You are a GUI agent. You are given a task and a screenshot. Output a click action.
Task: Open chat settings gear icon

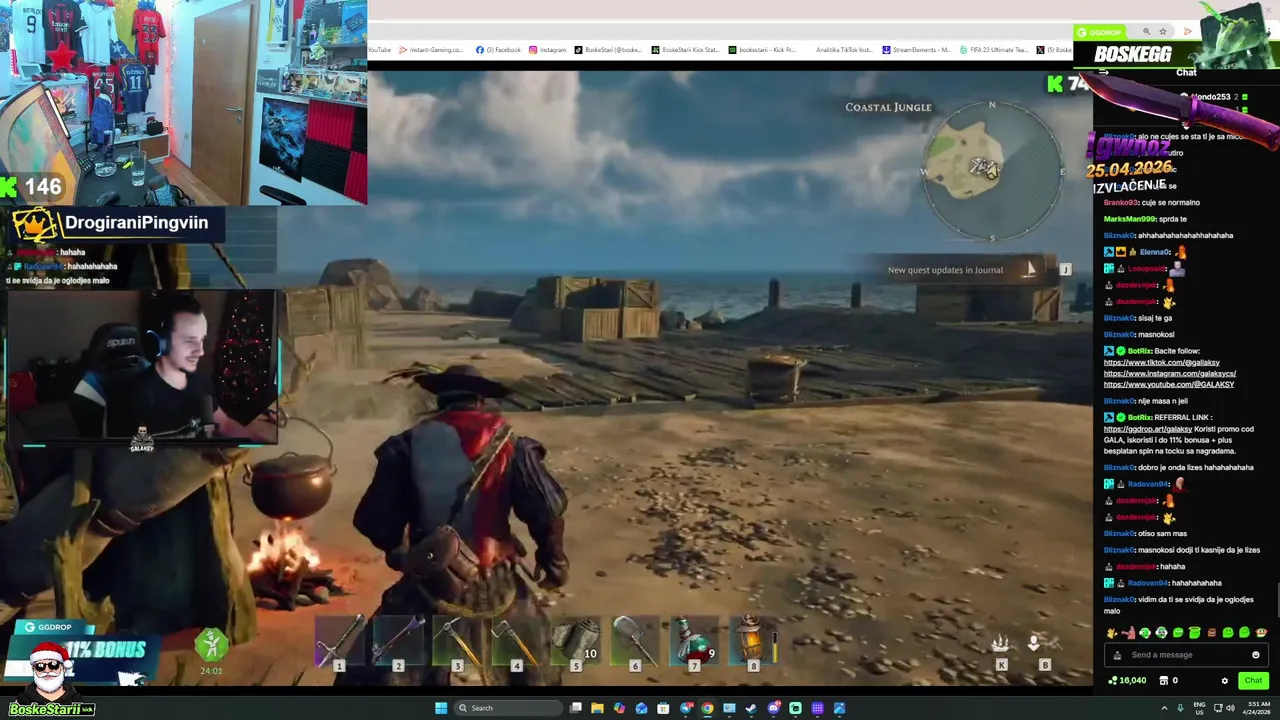(x=1224, y=681)
